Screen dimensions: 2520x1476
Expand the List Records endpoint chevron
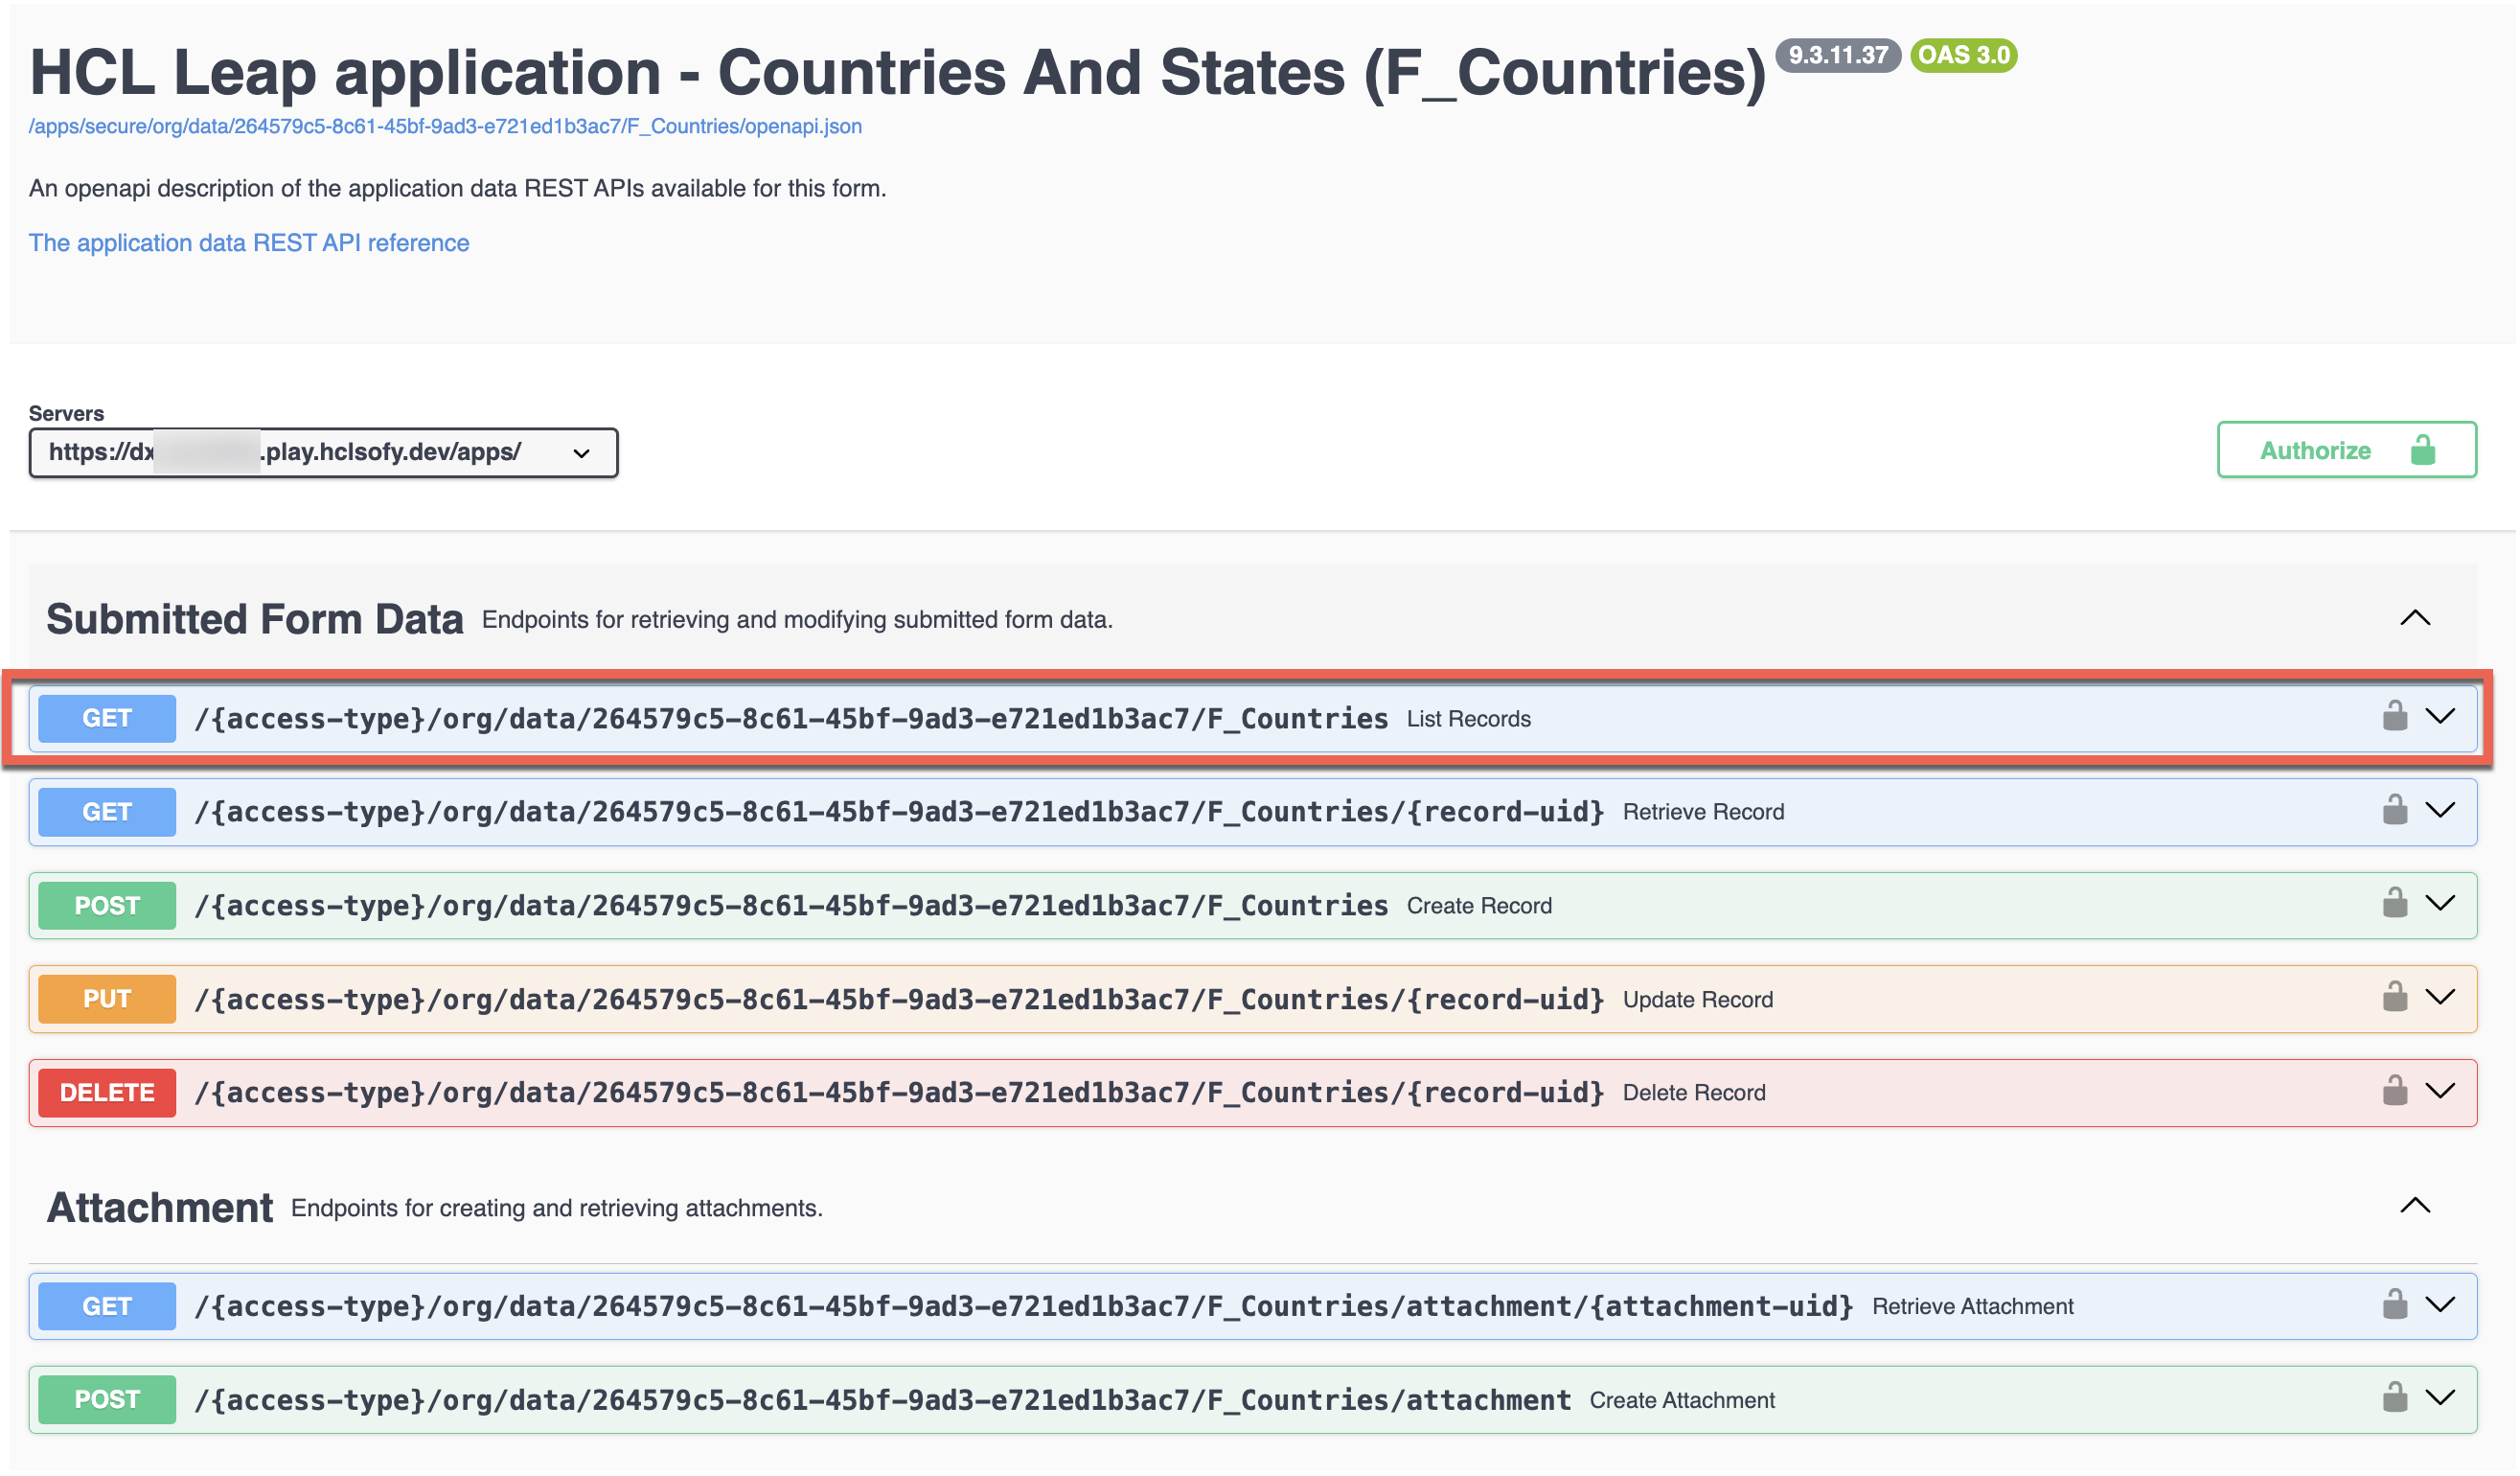point(2440,716)
